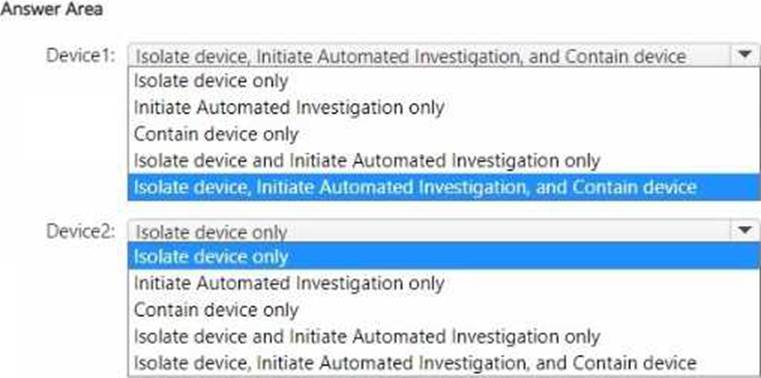Click the Device1 label
The width and height of the screenshot is (761, 378).
[81, 55]
